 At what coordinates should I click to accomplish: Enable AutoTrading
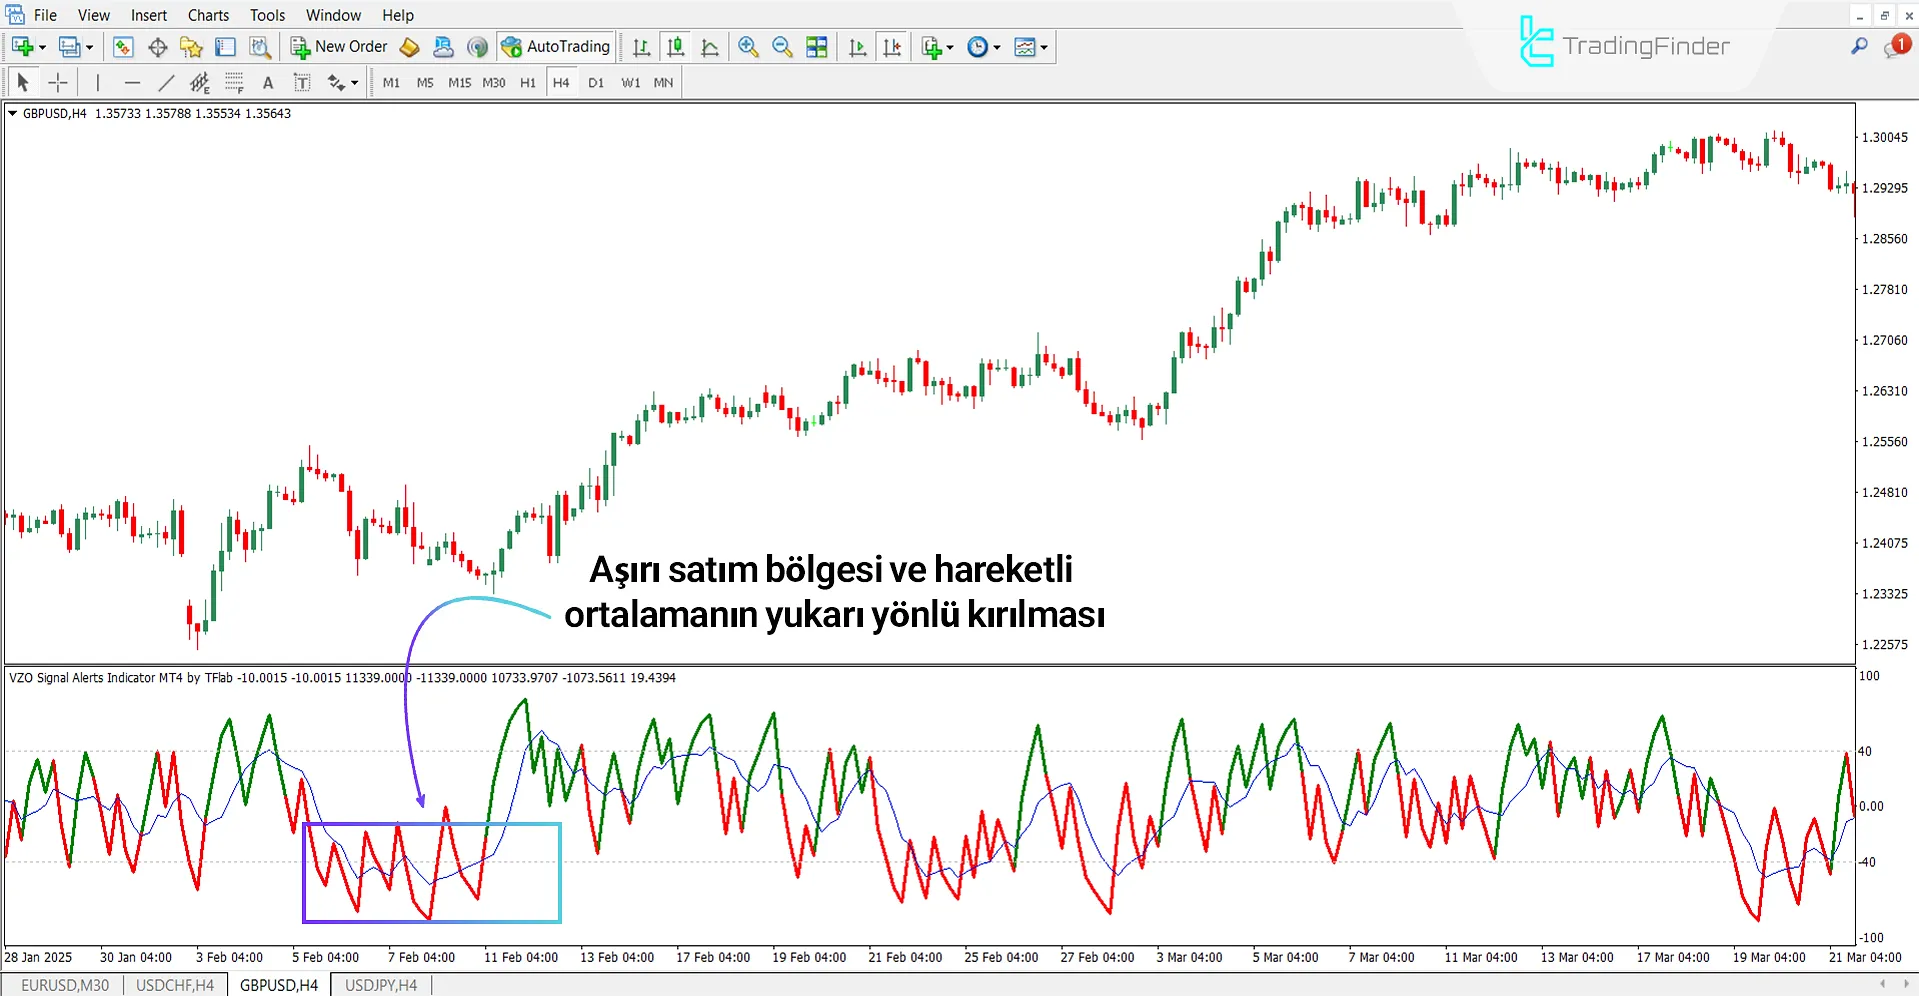click(x=557, y=46)
